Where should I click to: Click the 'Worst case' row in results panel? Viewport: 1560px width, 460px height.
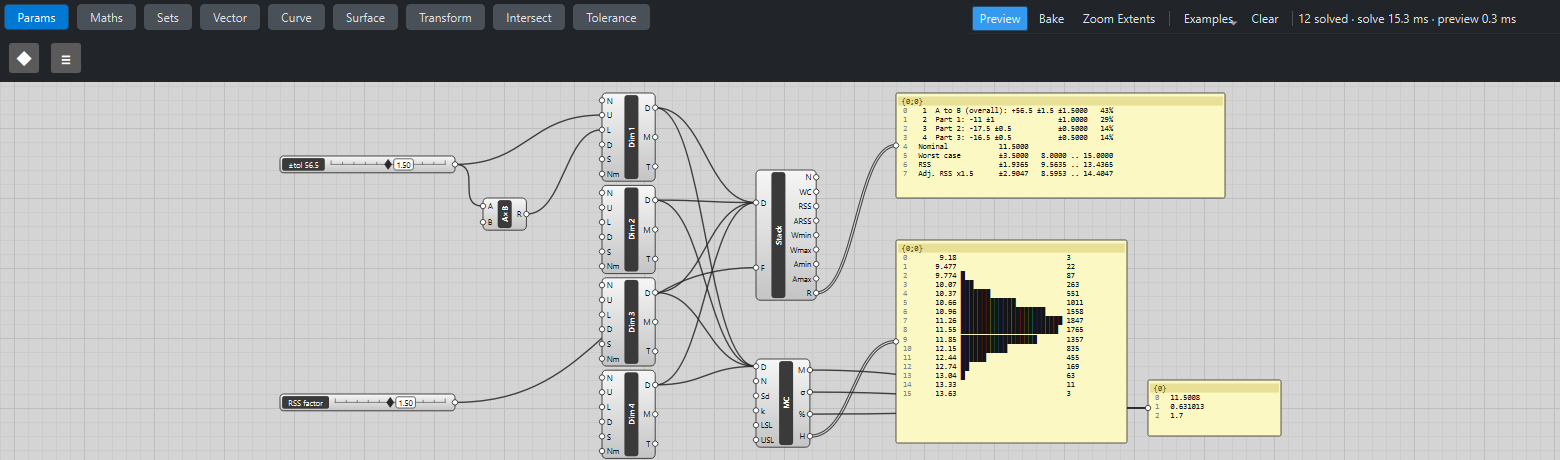point(1060,155)
